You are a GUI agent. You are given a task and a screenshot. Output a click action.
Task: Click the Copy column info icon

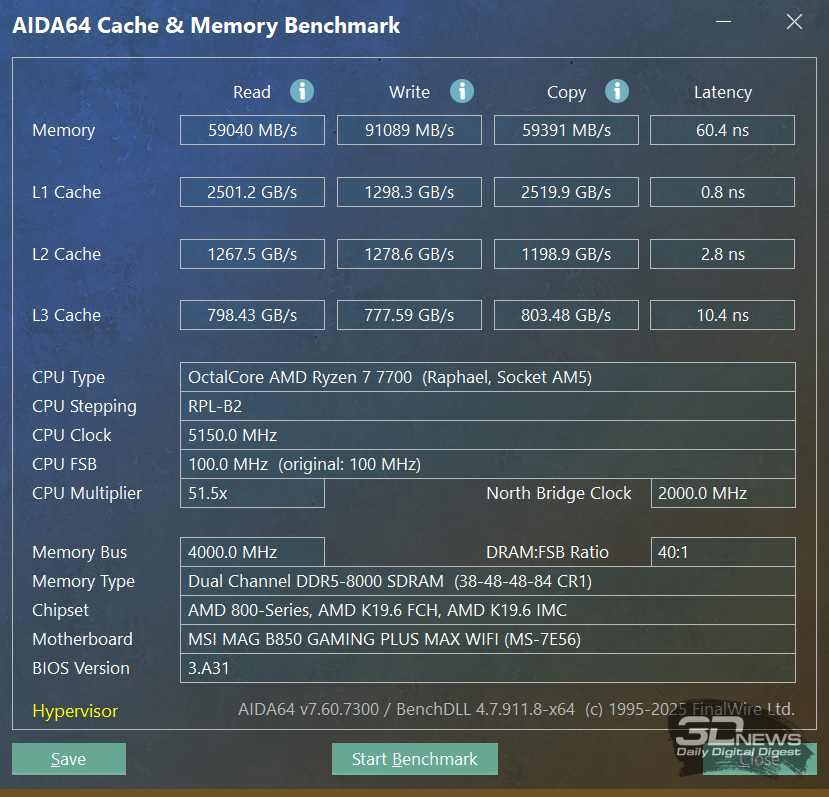point(617,91)
